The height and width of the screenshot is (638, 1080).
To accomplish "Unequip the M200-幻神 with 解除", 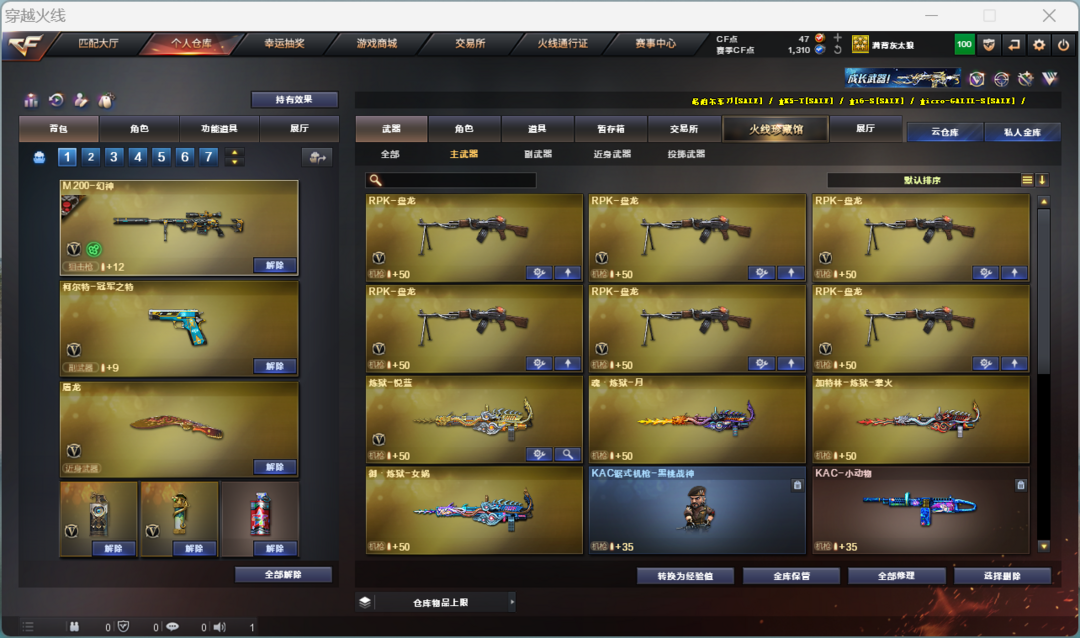I will [x=274, y=265].
